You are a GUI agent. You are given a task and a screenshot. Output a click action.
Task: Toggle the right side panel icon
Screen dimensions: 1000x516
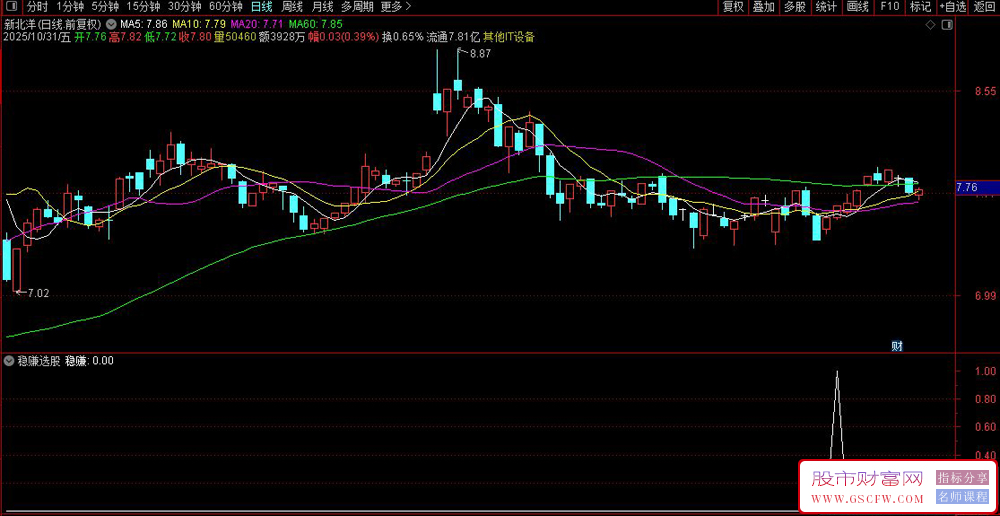948,25
